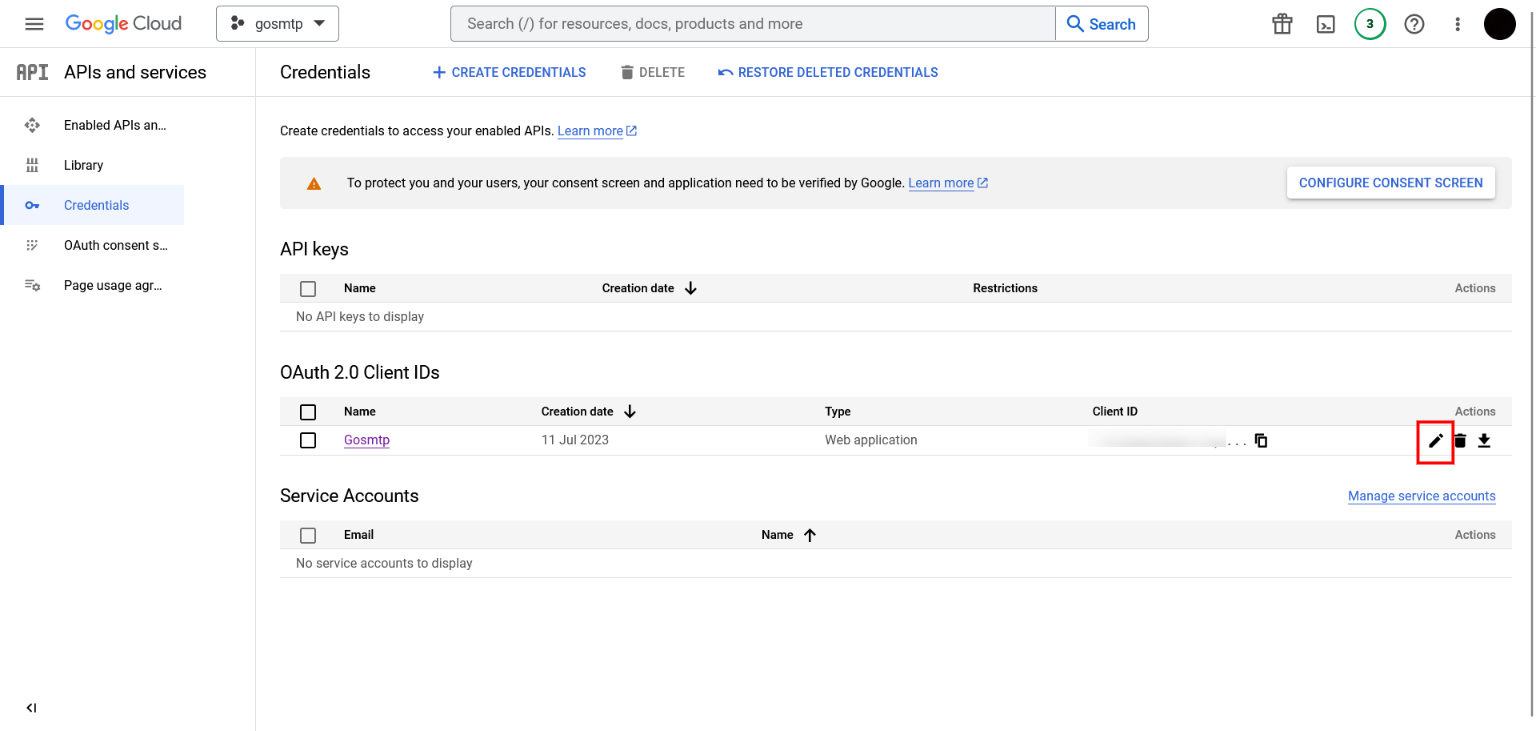Open OAuth consent screen menu item
Screen dimensions: 1536x731
tap(116, 245)
